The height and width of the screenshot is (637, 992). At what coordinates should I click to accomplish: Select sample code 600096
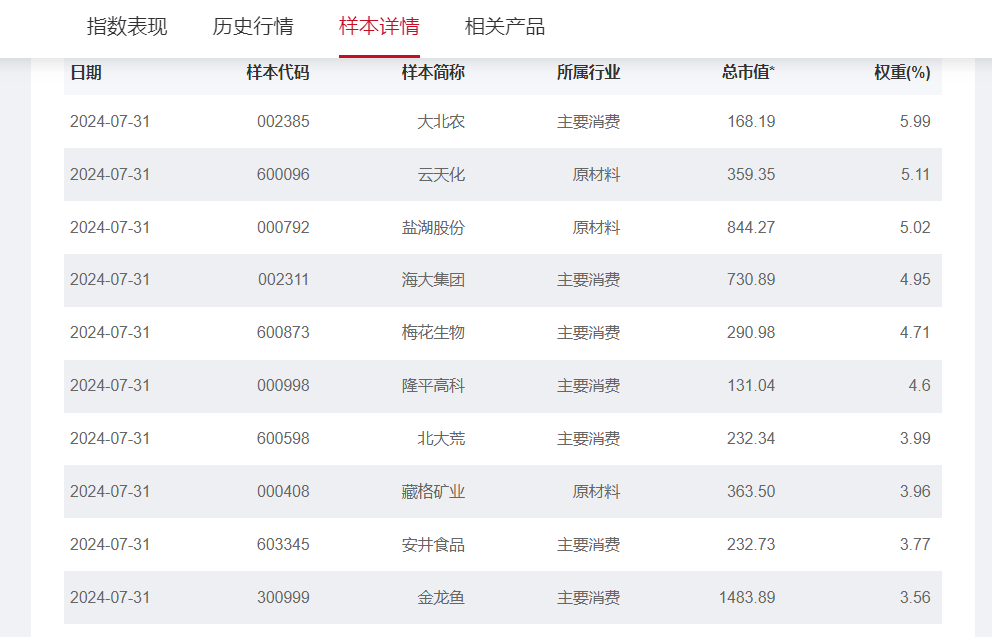click(283, 175)
